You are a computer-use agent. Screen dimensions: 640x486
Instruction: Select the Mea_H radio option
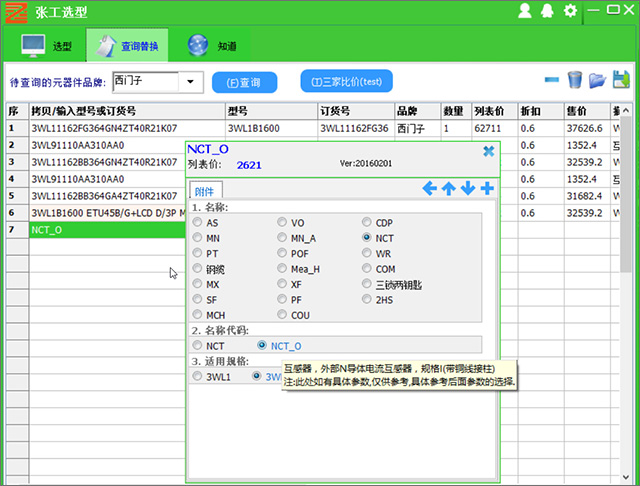tap(282, 269)
